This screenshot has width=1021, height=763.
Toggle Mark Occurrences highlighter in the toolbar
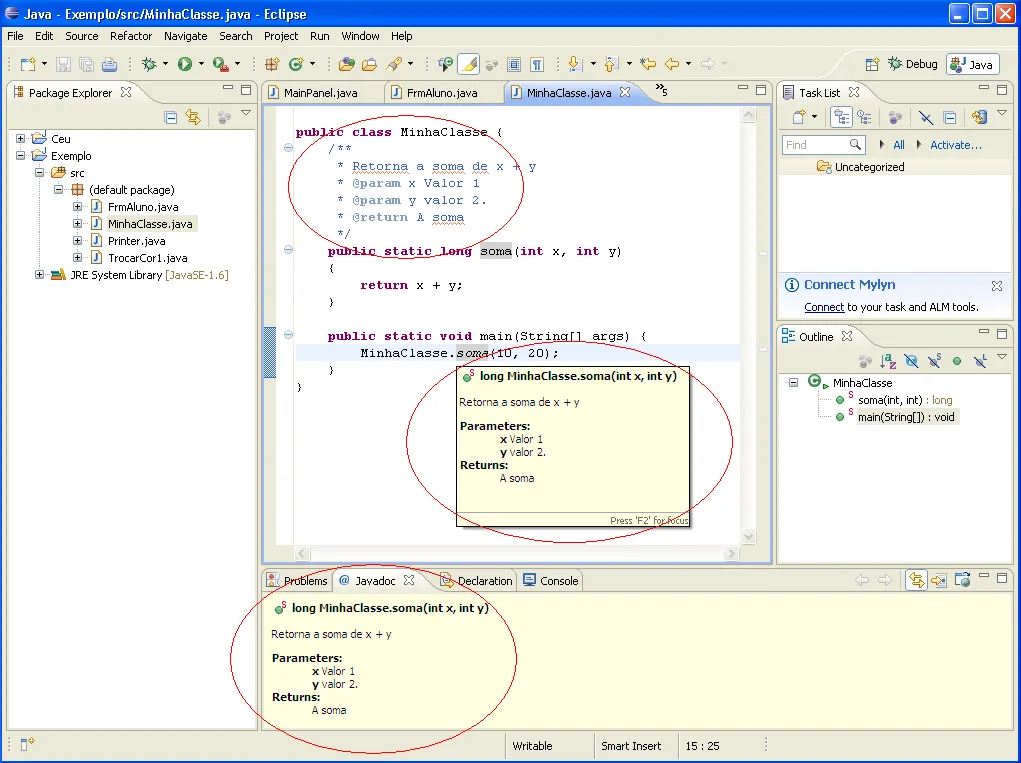tap(468, 64)
